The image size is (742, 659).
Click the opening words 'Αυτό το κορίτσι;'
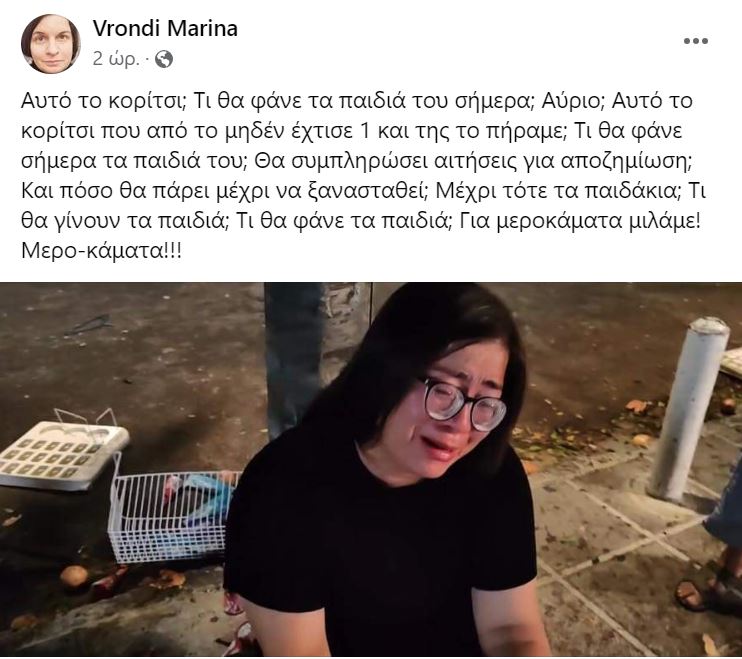coord(105,101)
